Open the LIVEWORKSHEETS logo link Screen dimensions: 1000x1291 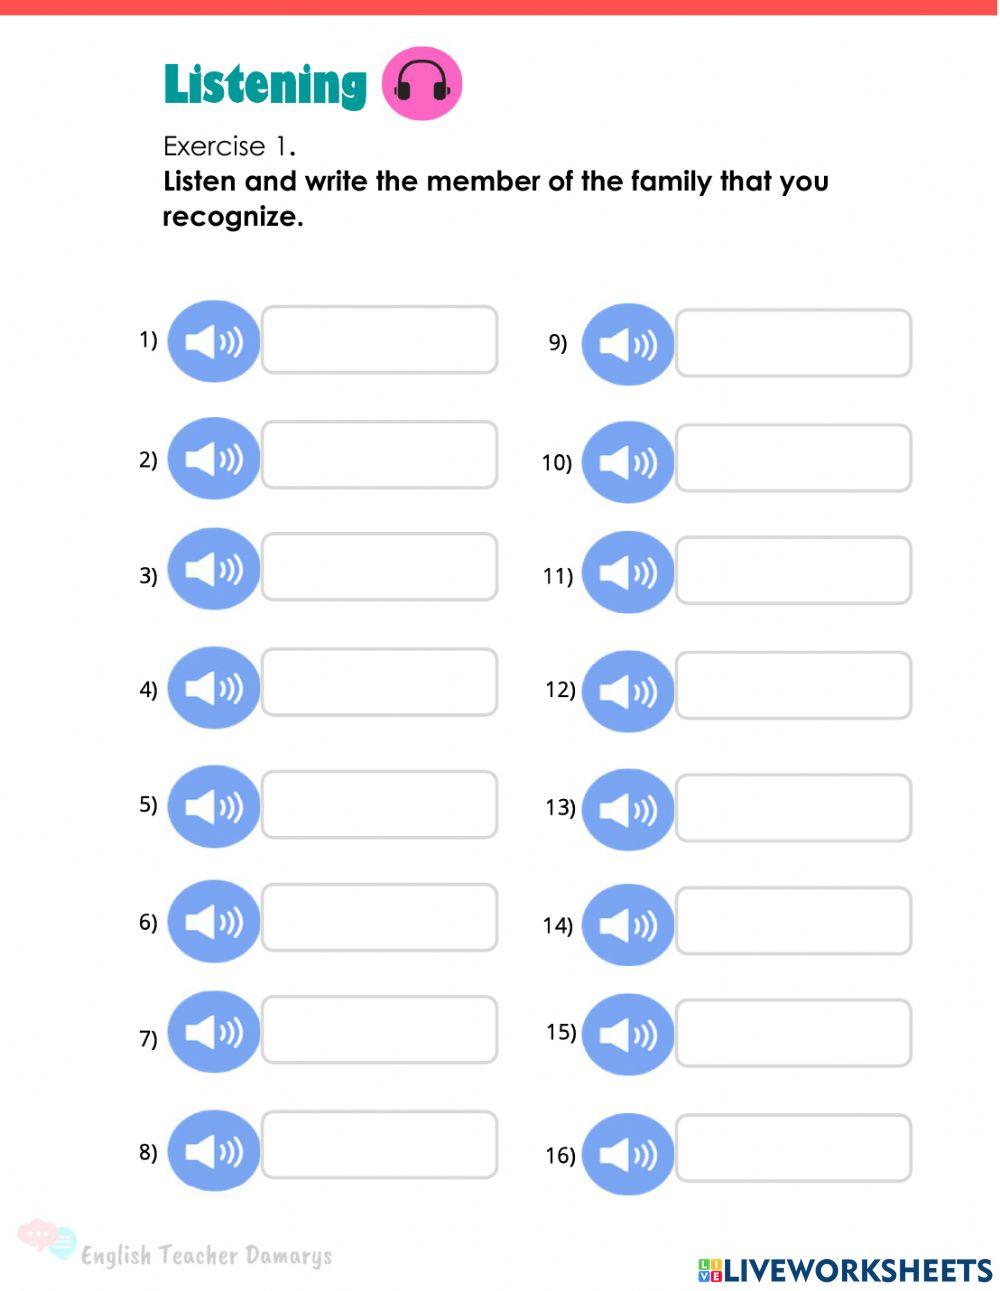(x=845, y=1270)
